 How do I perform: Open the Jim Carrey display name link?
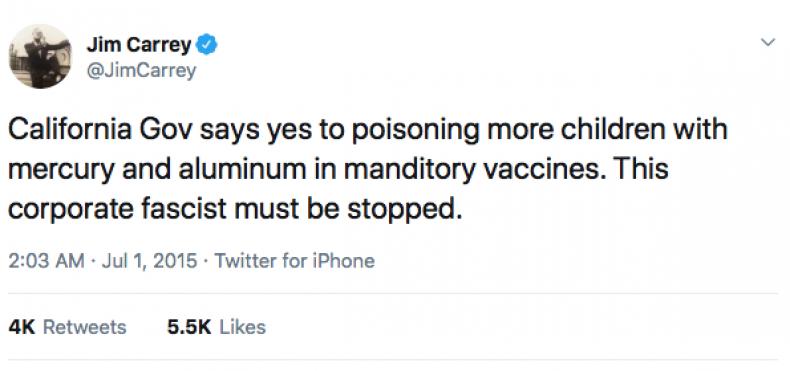(x=139, y=46)
